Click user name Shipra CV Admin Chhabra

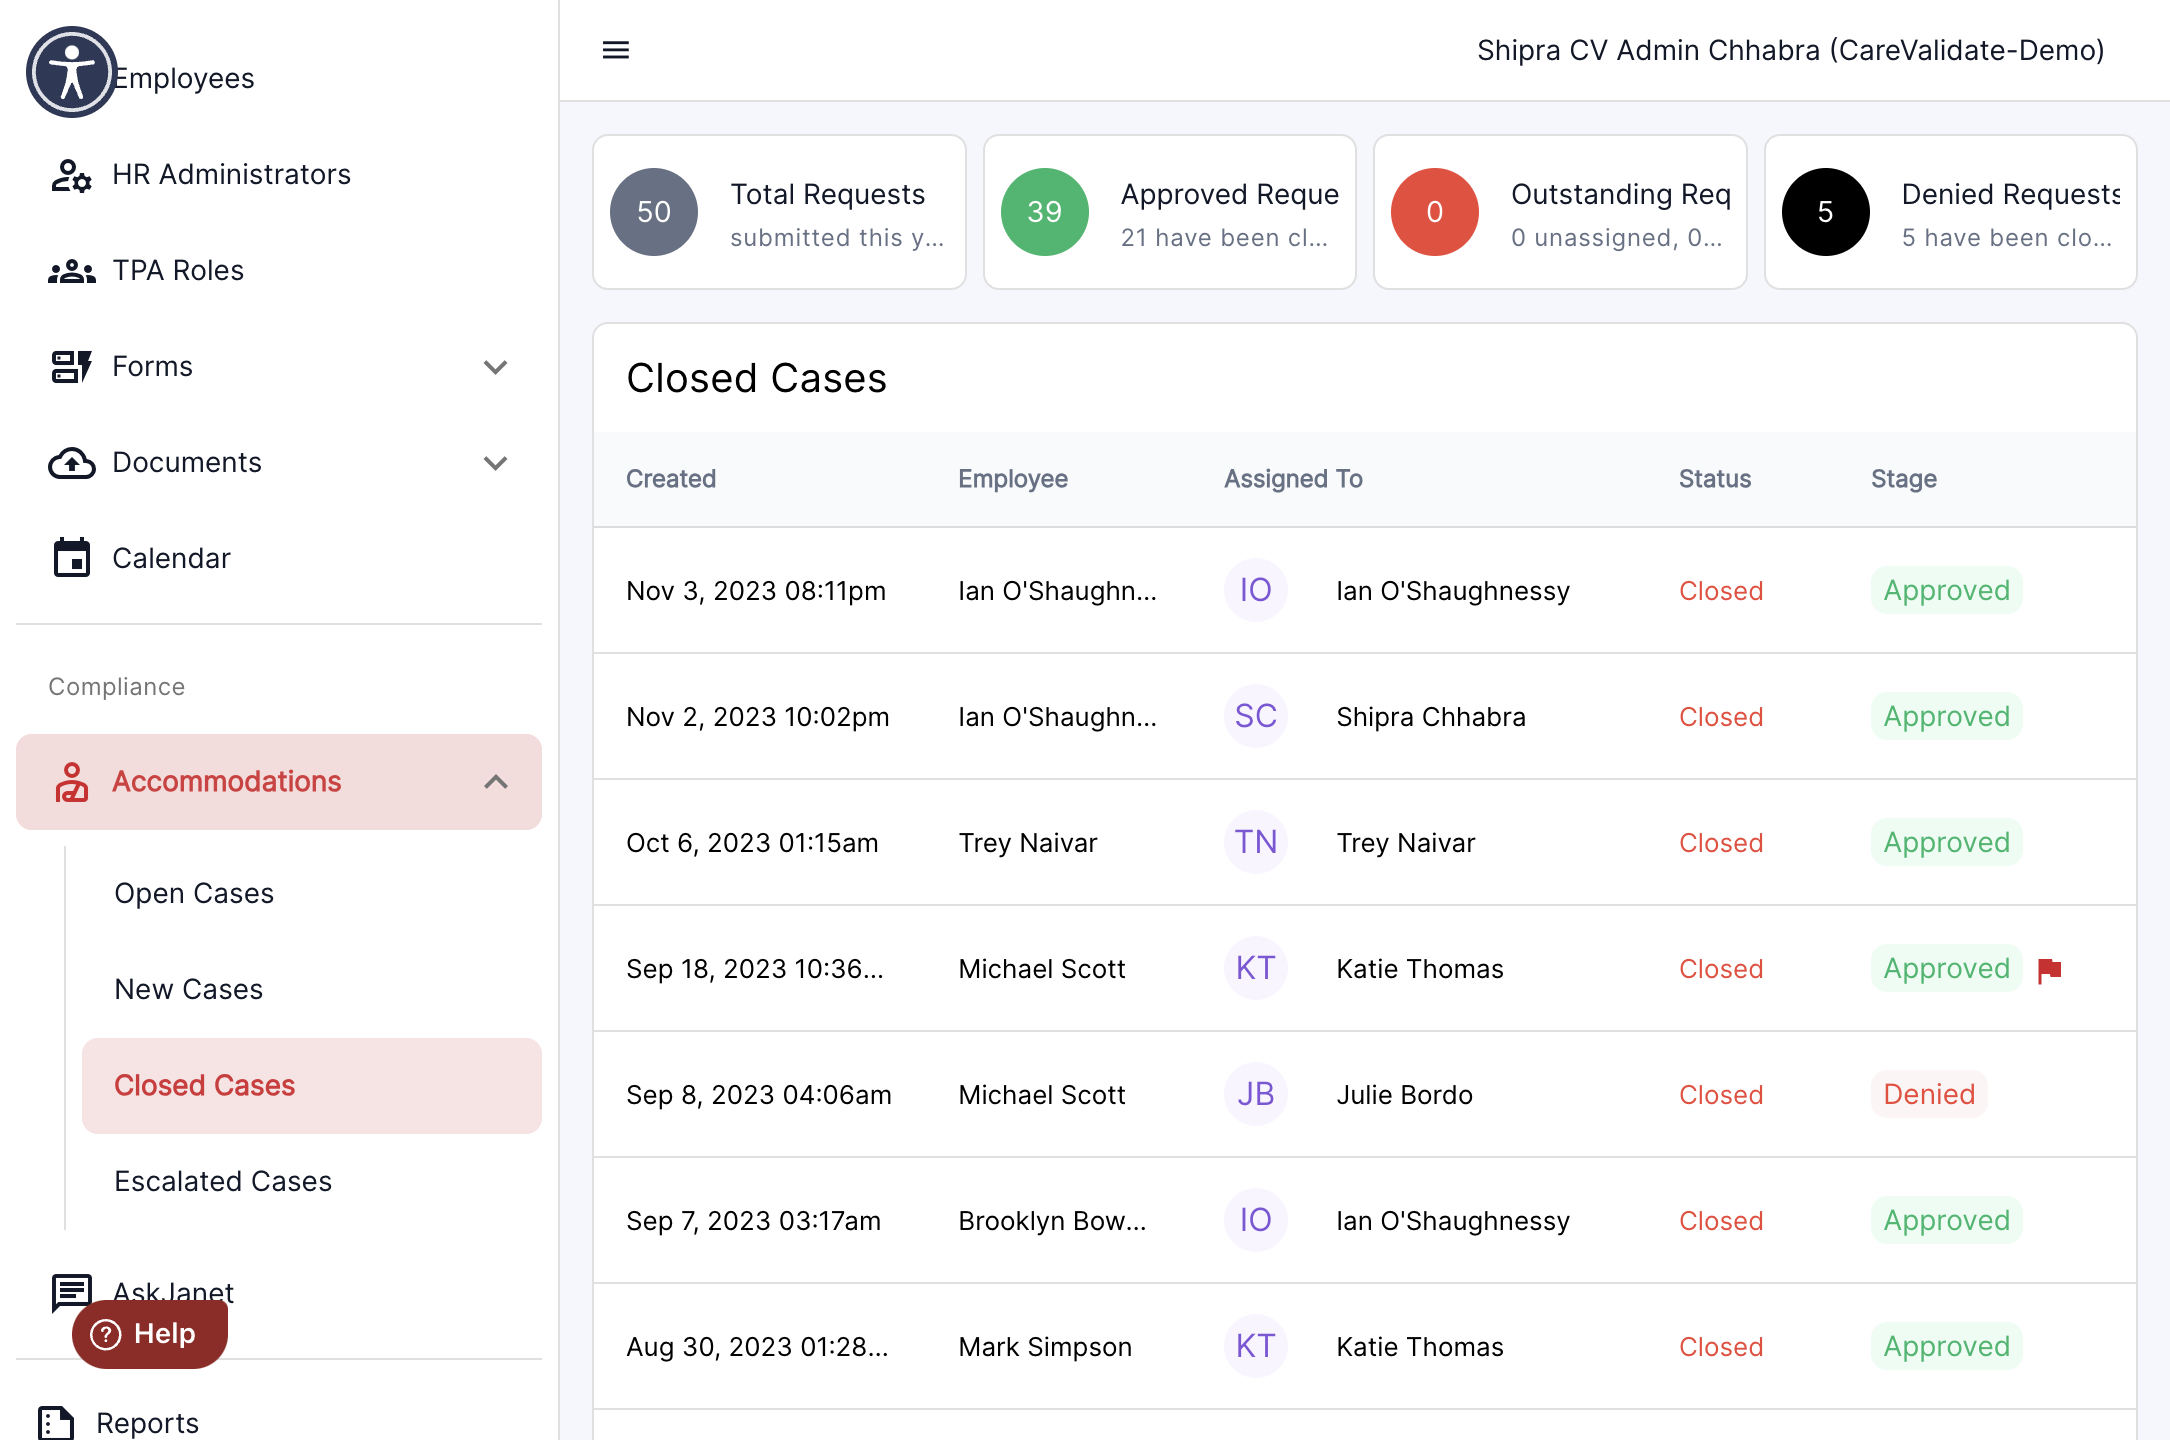[x=1790, y=50]
